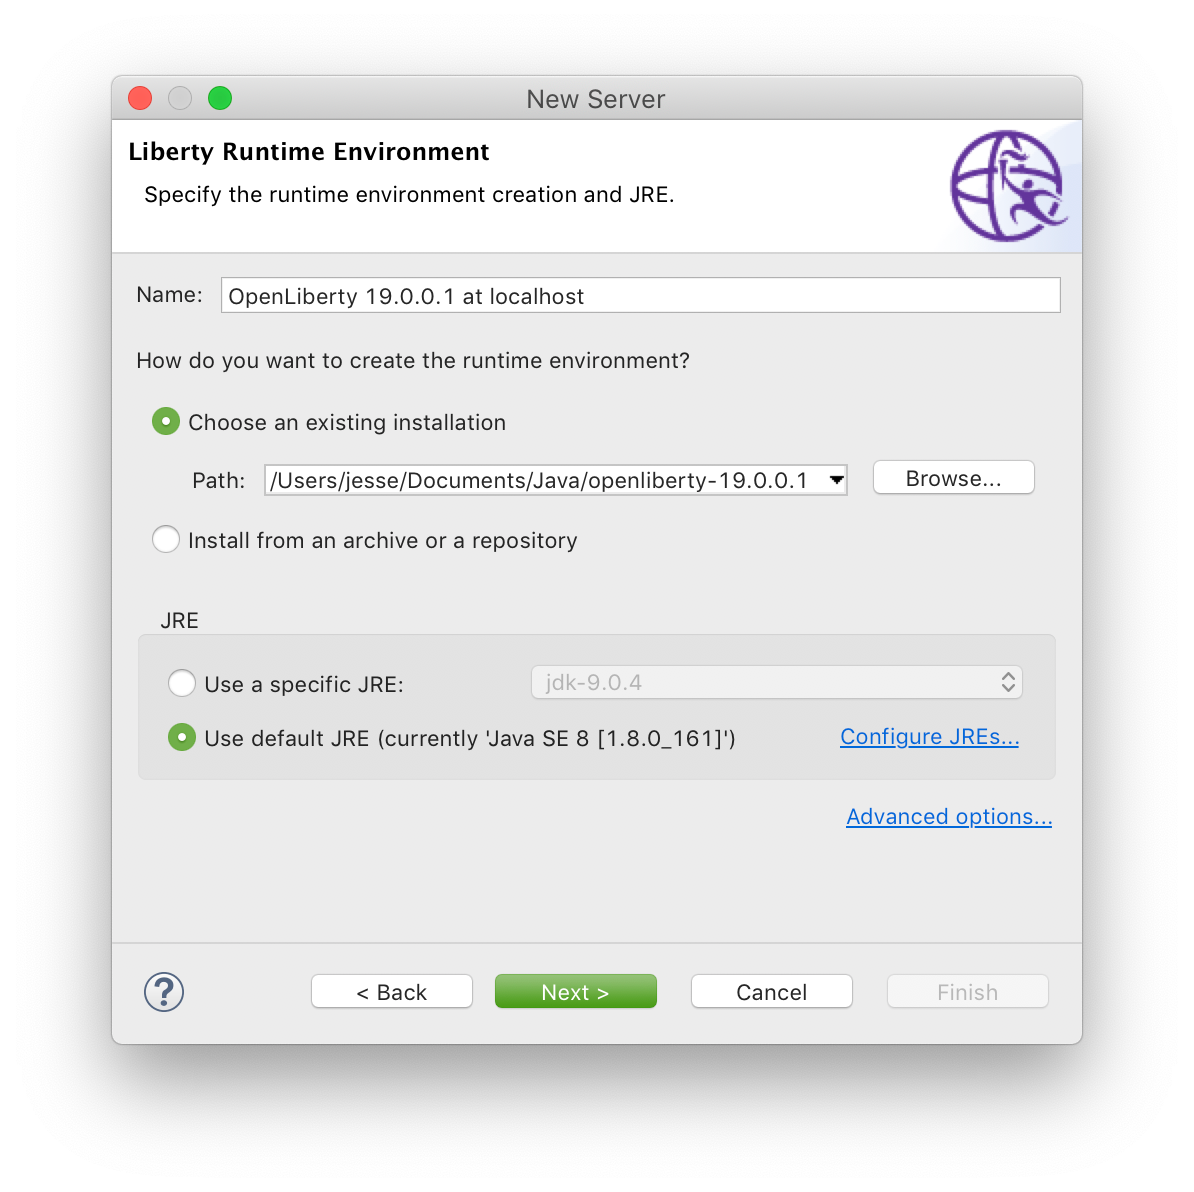This screenshot has height=1192, width=1194.
Task: Go back with the < Back button
Action: [392, 992]
